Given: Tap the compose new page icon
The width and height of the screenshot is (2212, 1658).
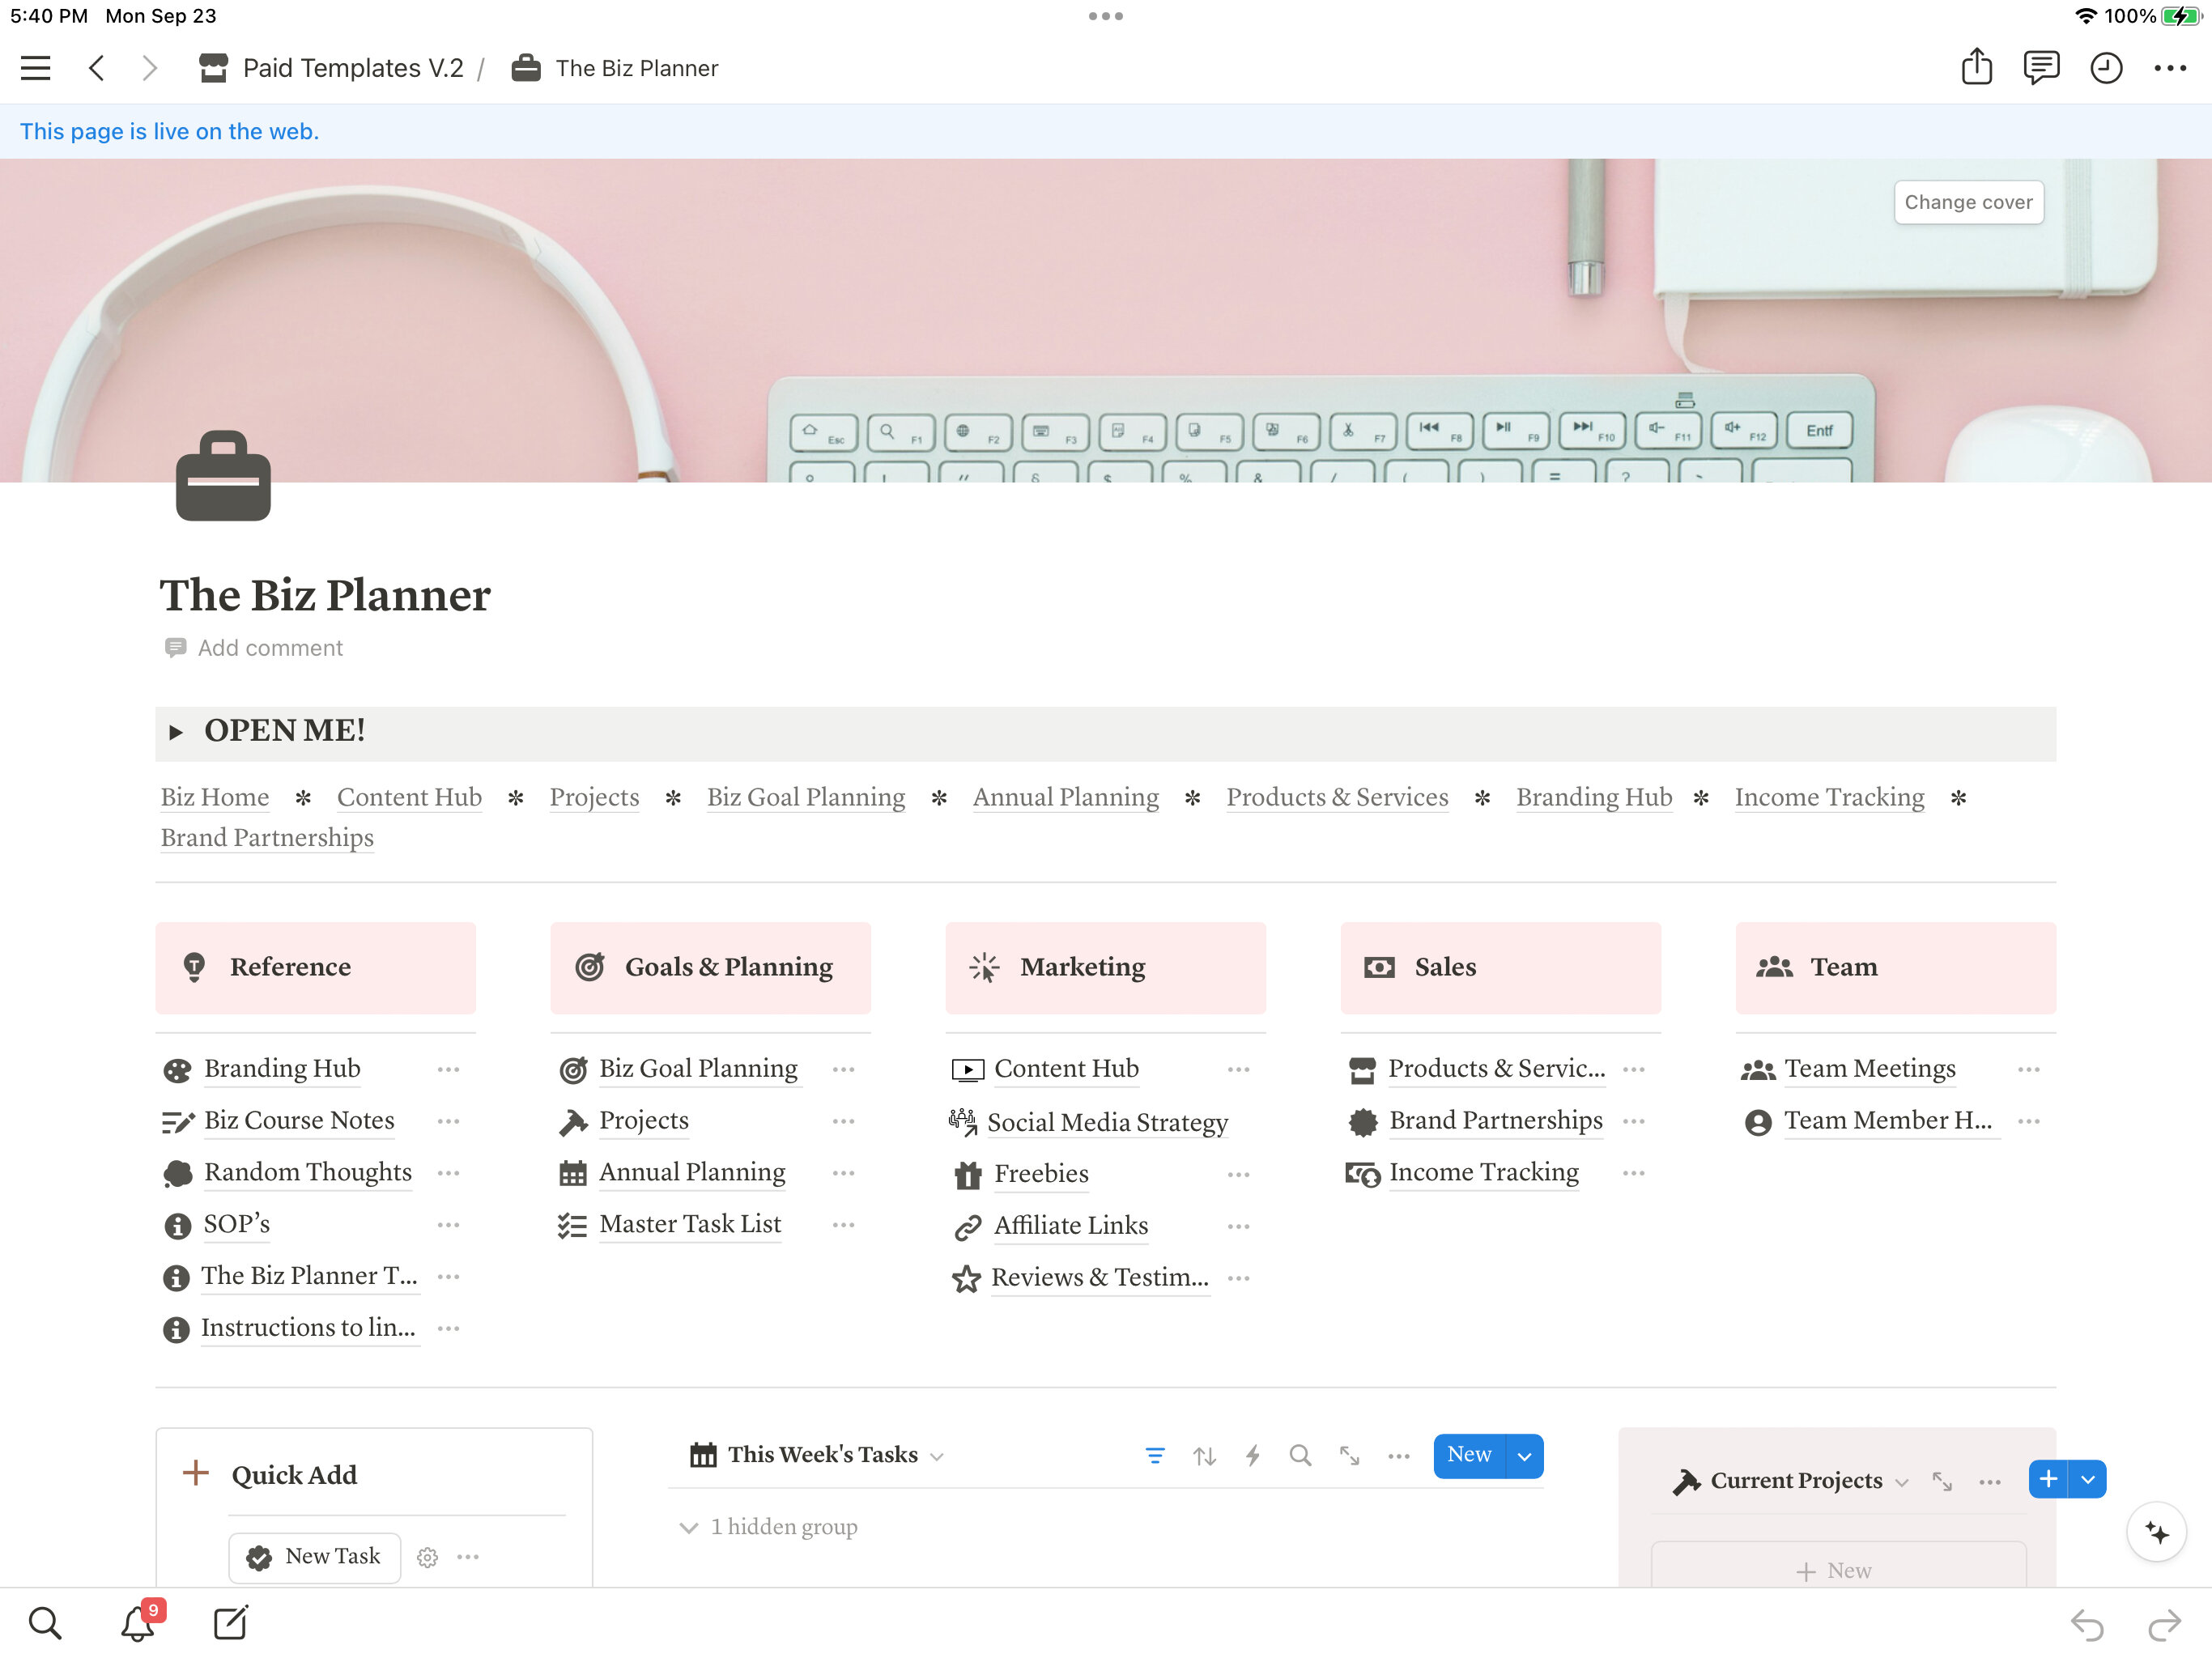Looking at the screenshot, I should point(231,1624).
